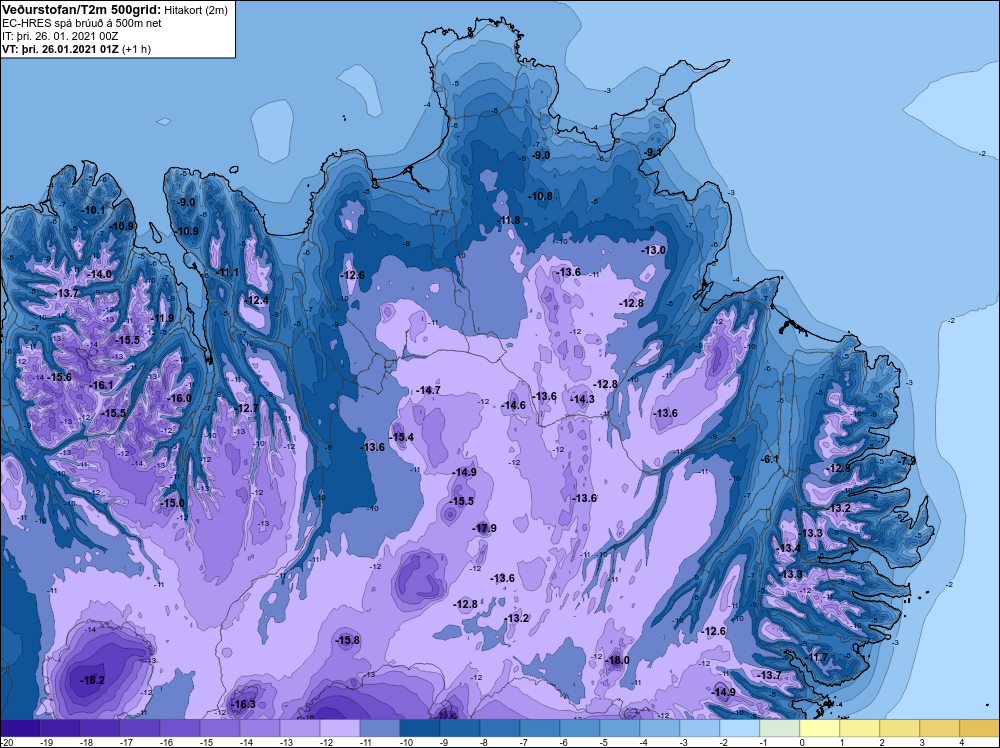Click the light lavender legend swatch above -12
The width and height of the screenshot is (1000, 748).
tap(340, 728)
